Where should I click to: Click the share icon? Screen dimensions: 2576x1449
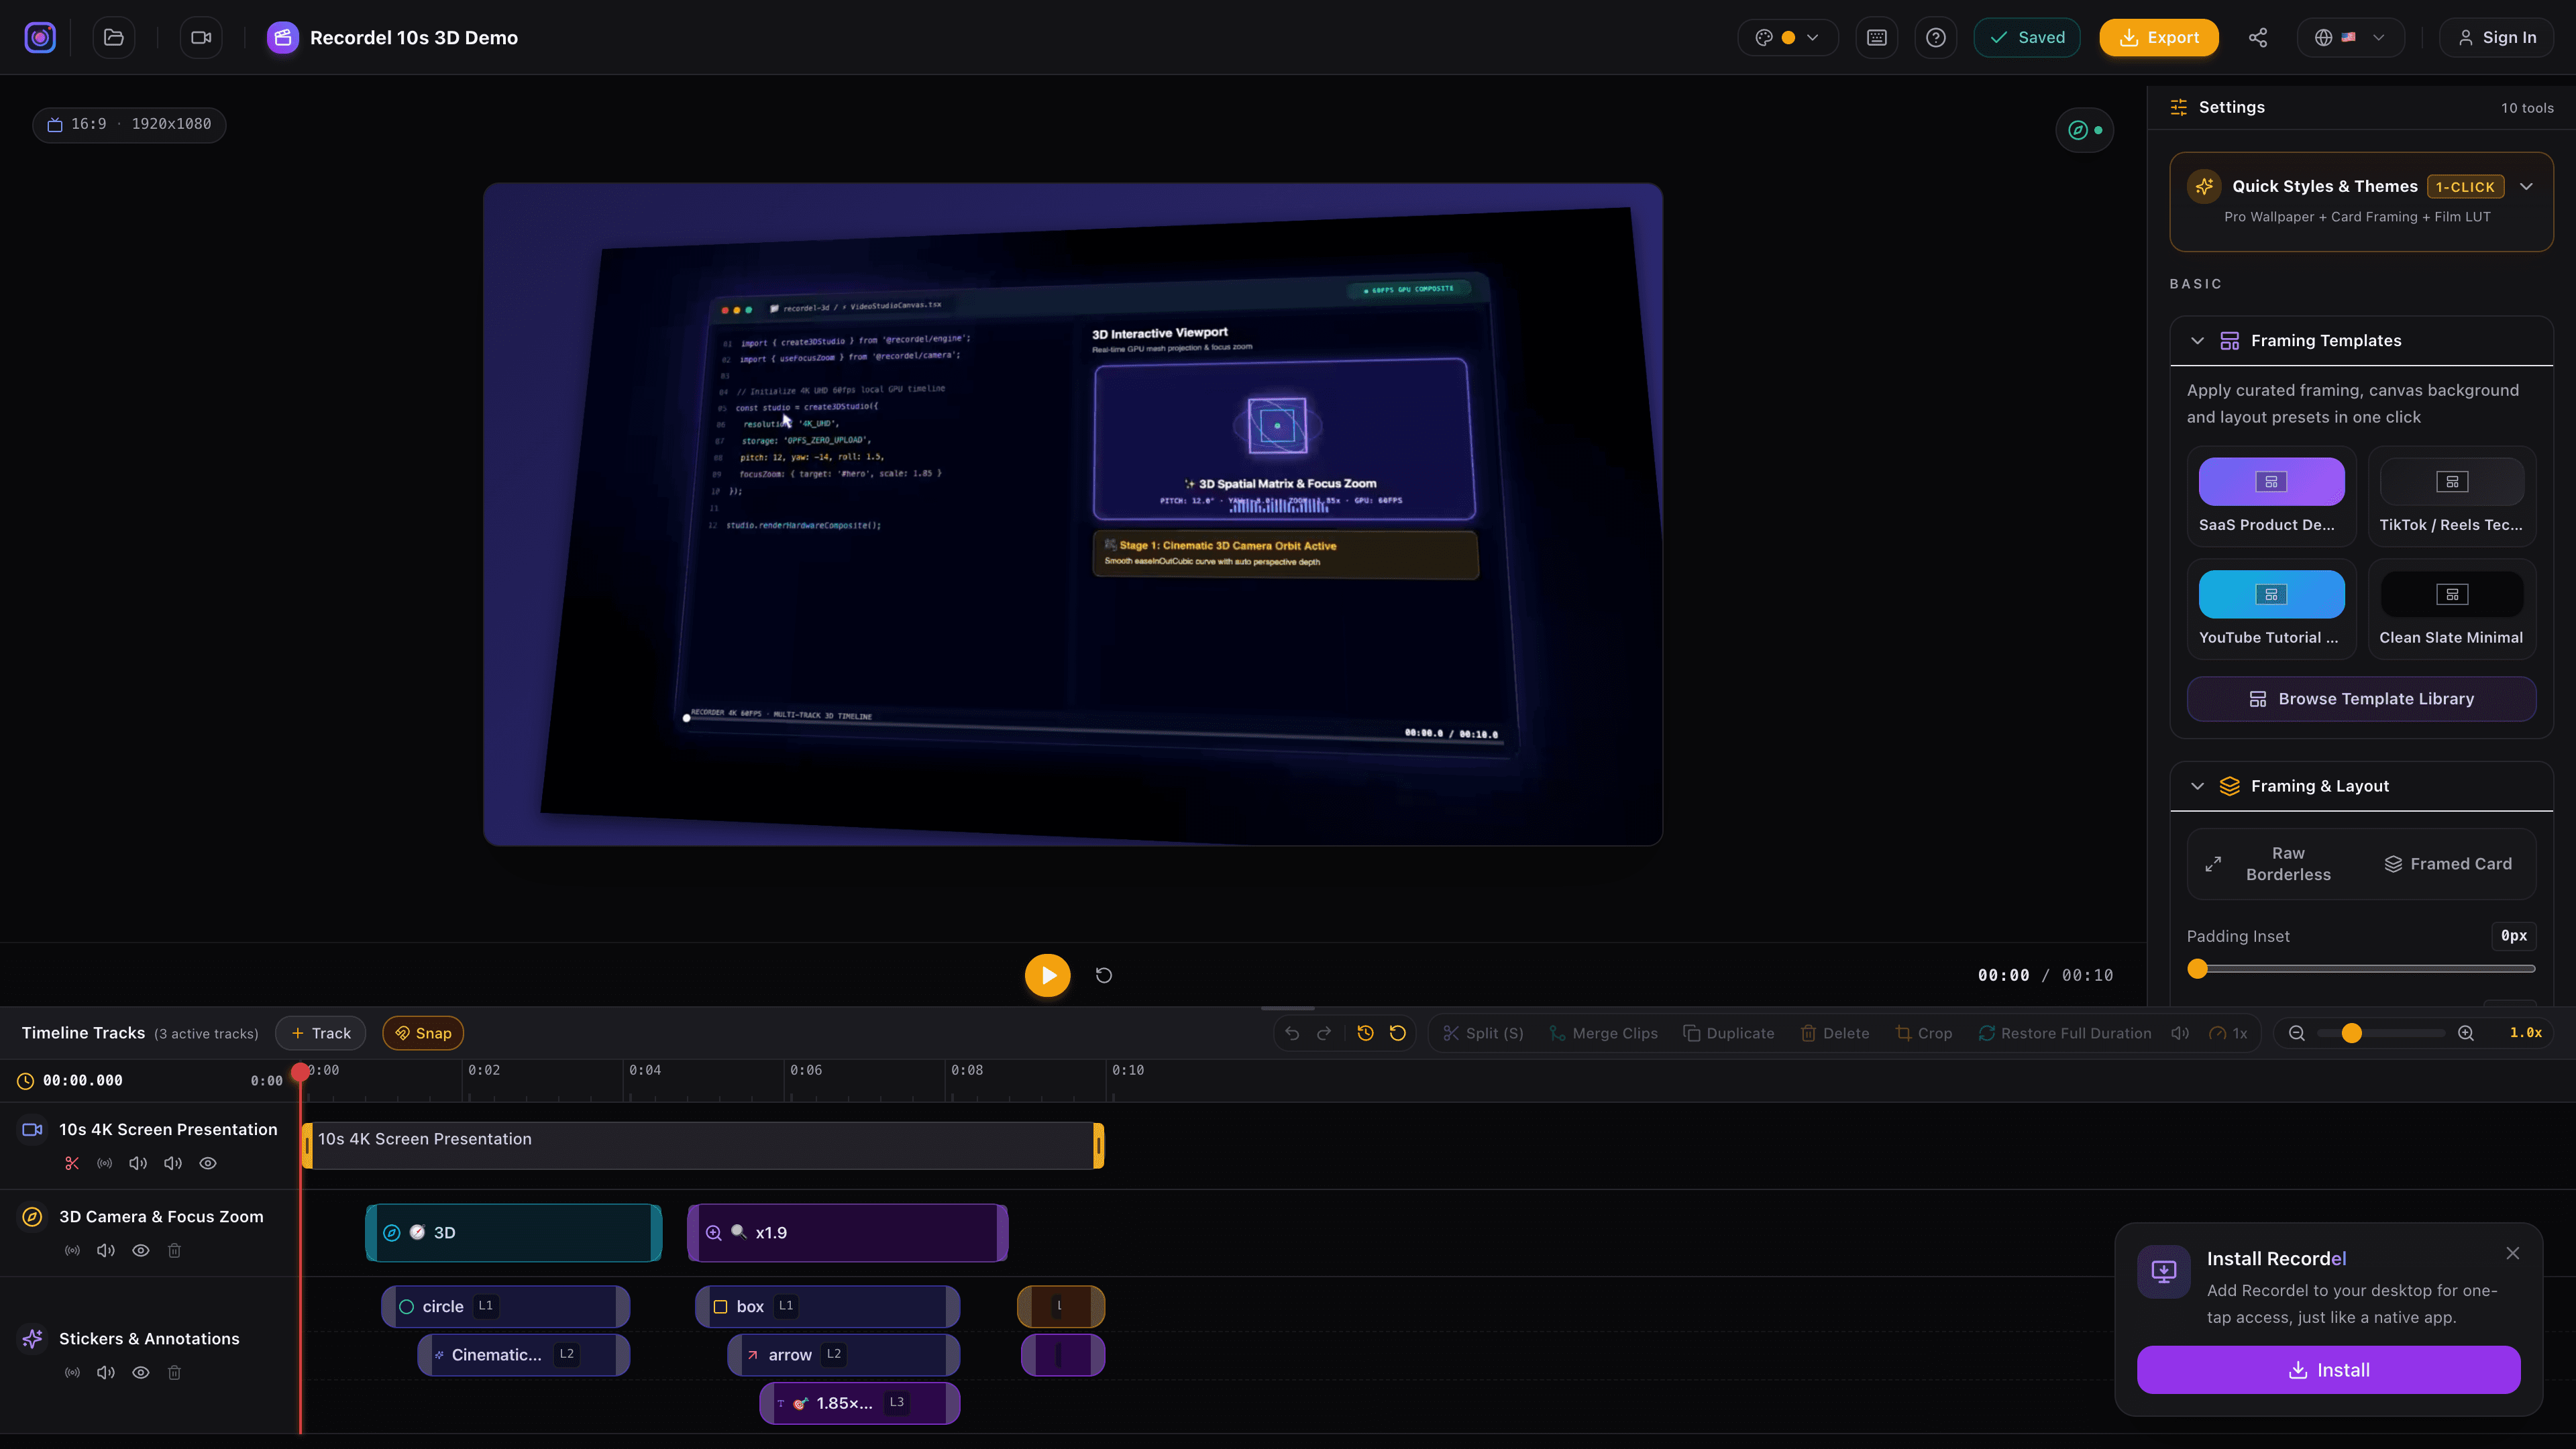[2258, 37]
